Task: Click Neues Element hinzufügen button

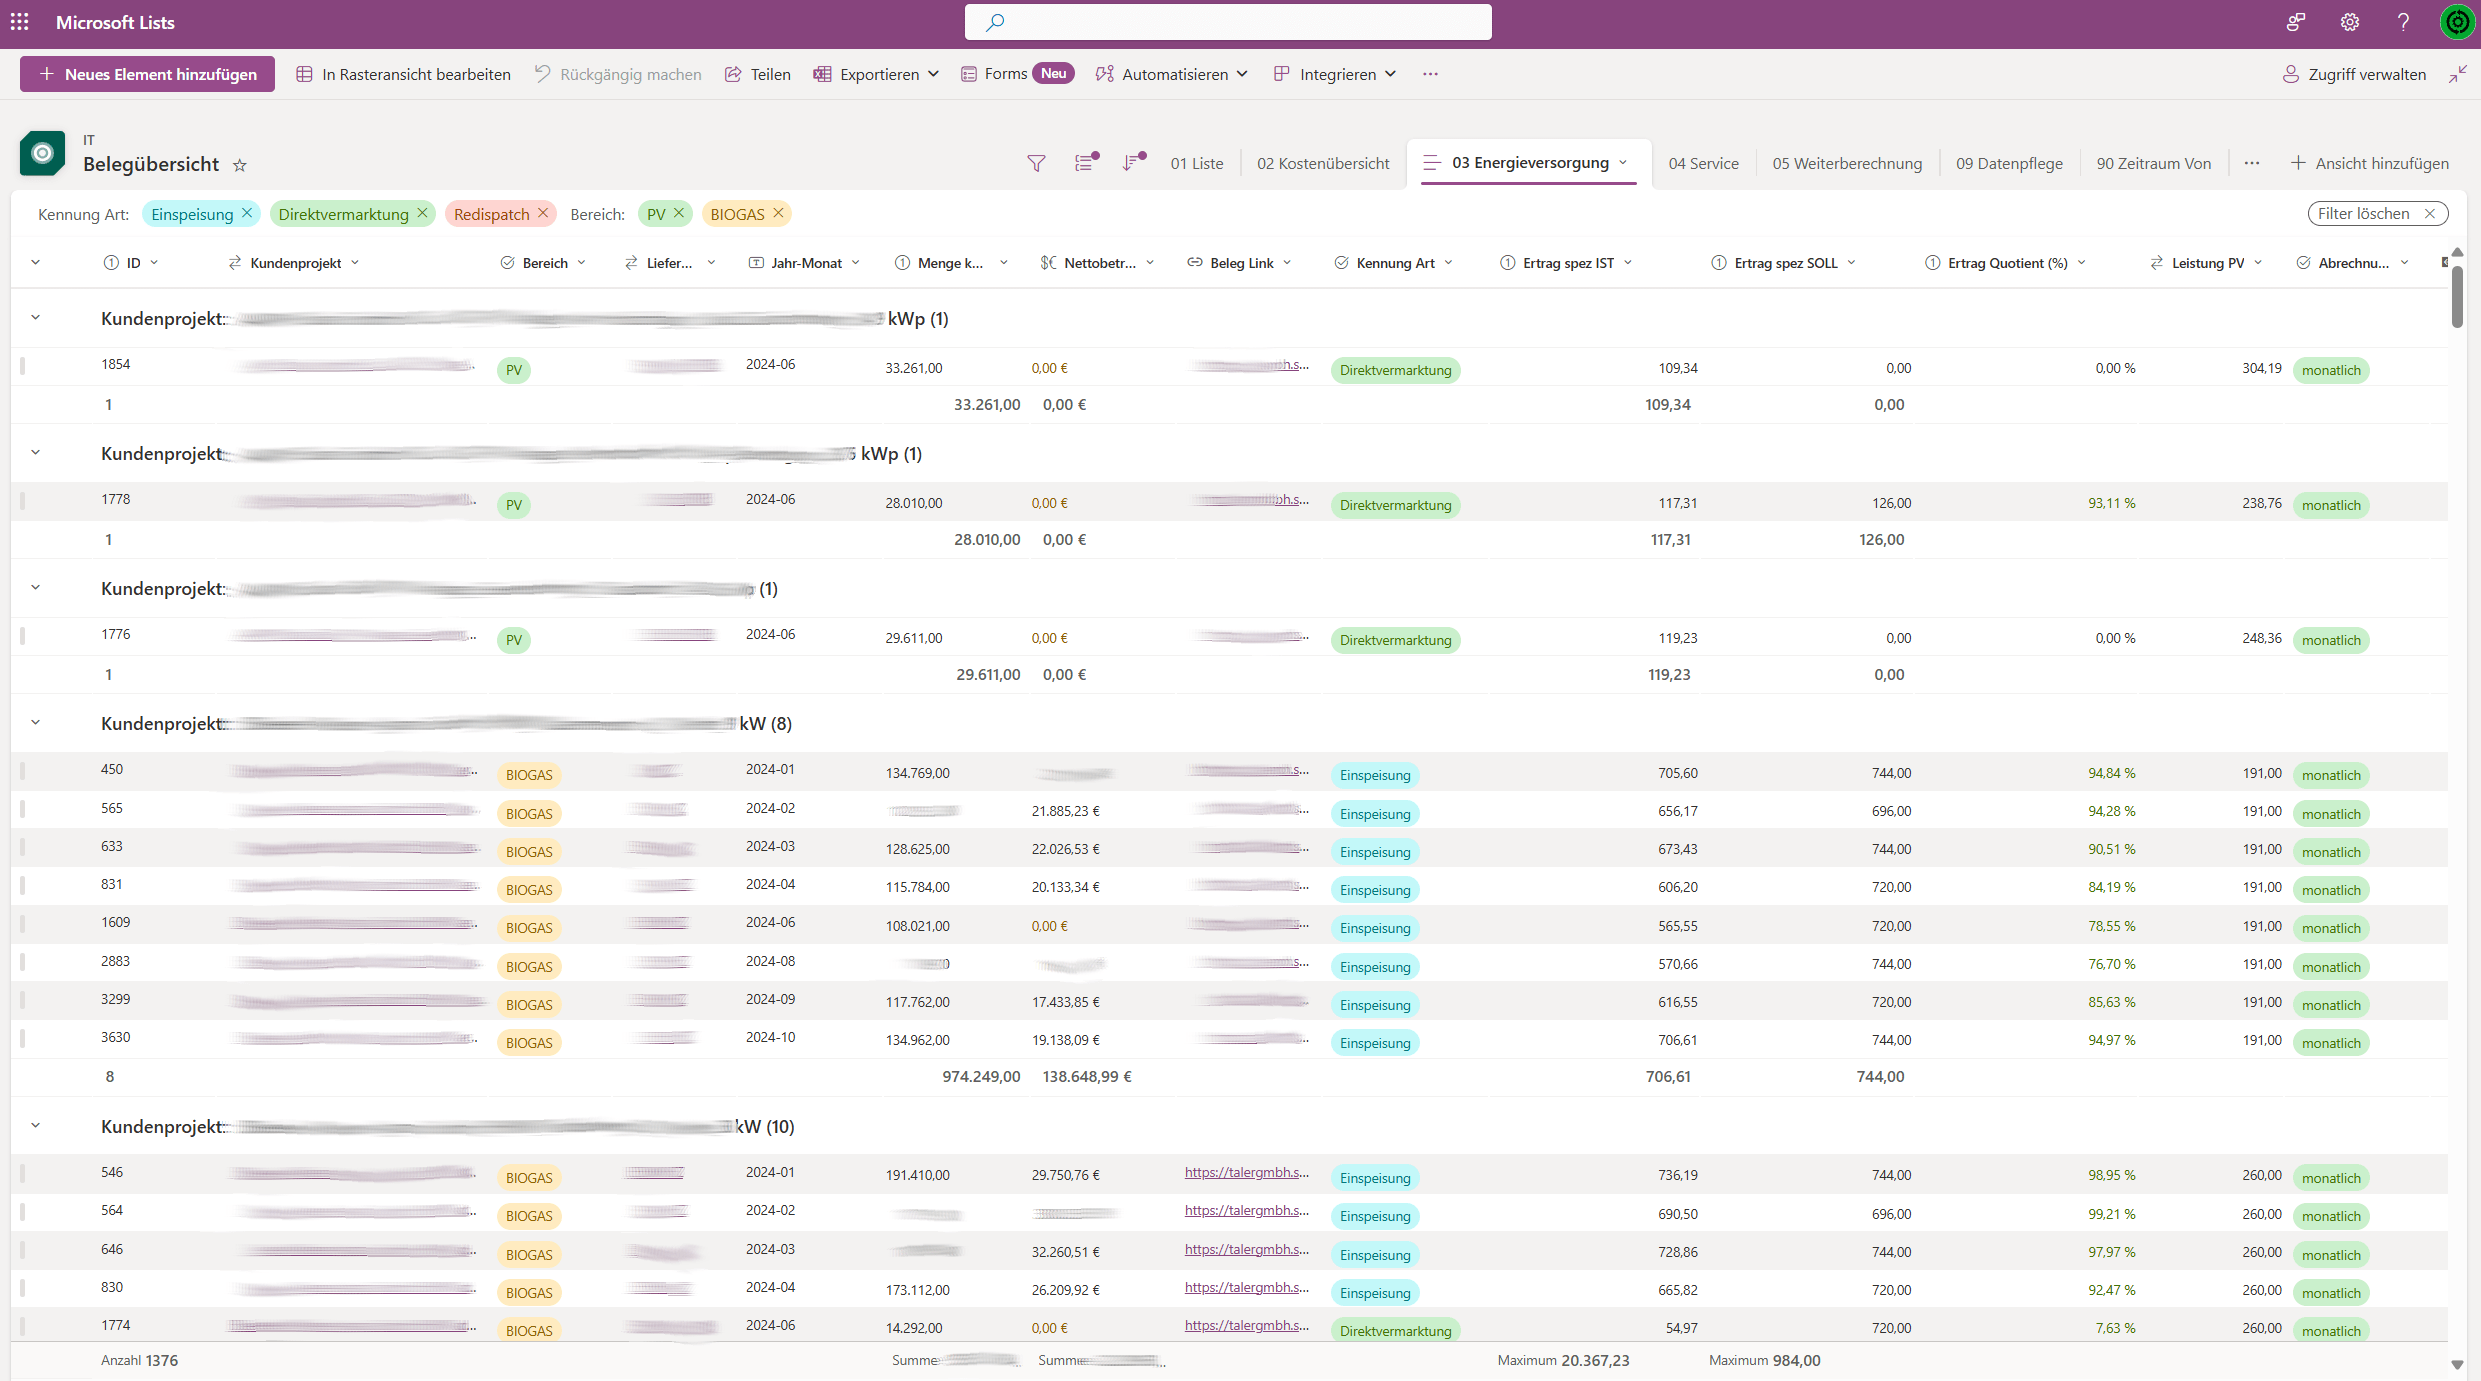Action: (147, 74)
